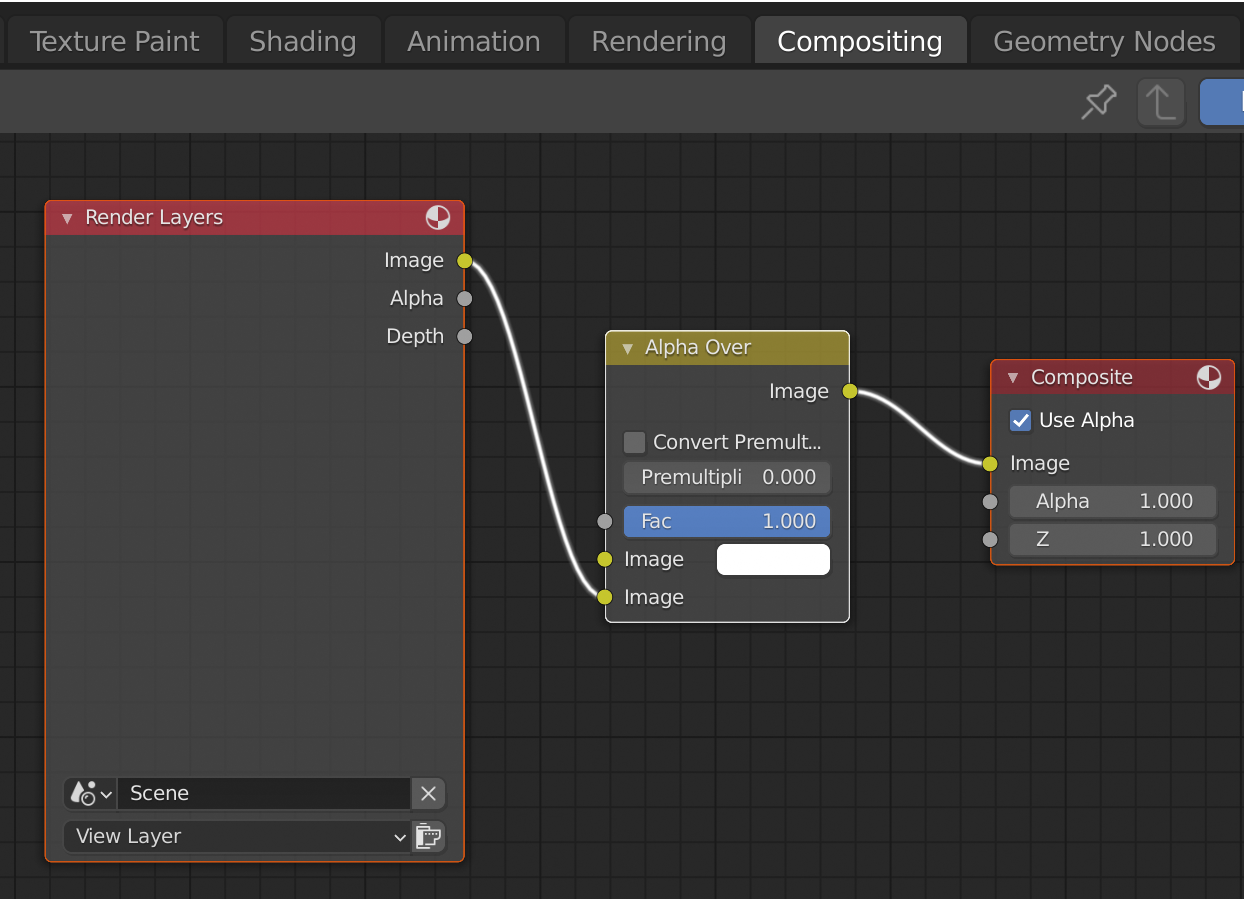Unlink the Scene with the X icon
Viewport: 1244px width, 899px height.
(x=428, y=793)
